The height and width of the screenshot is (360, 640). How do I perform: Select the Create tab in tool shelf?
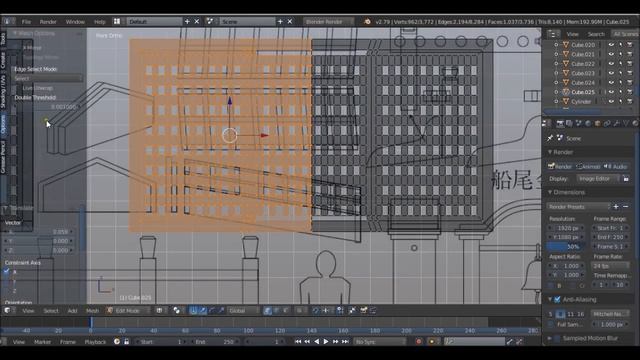point(3,60)
